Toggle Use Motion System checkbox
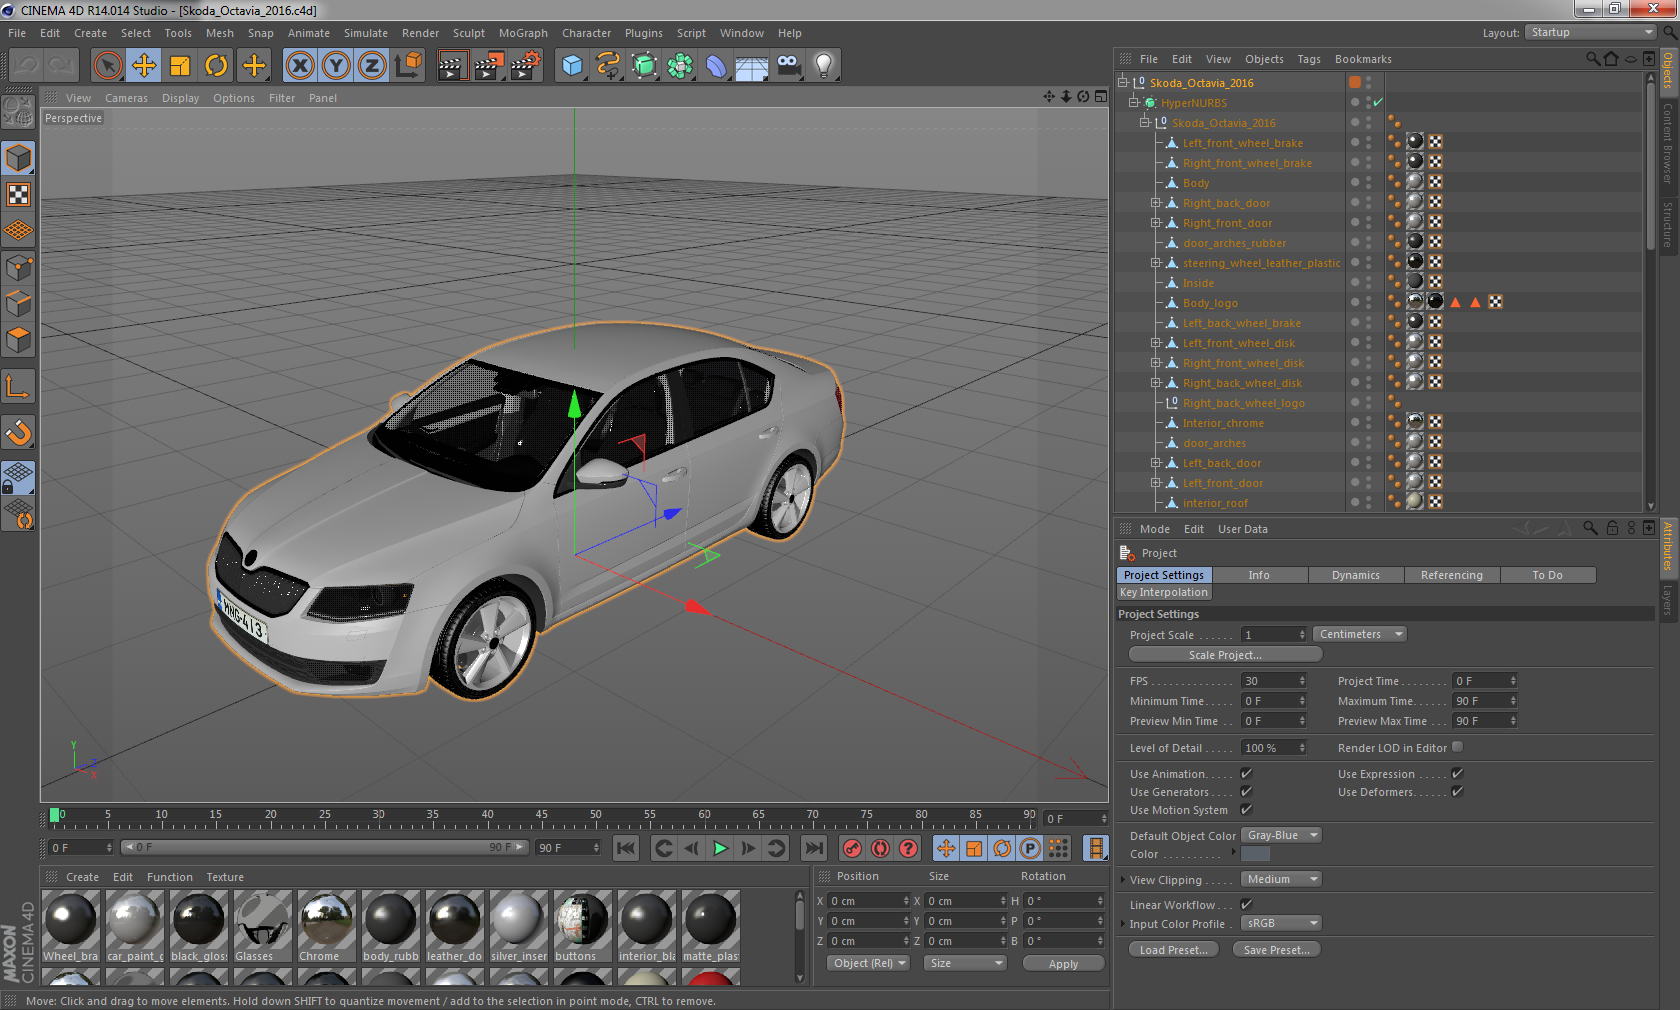 (1246, 810)
